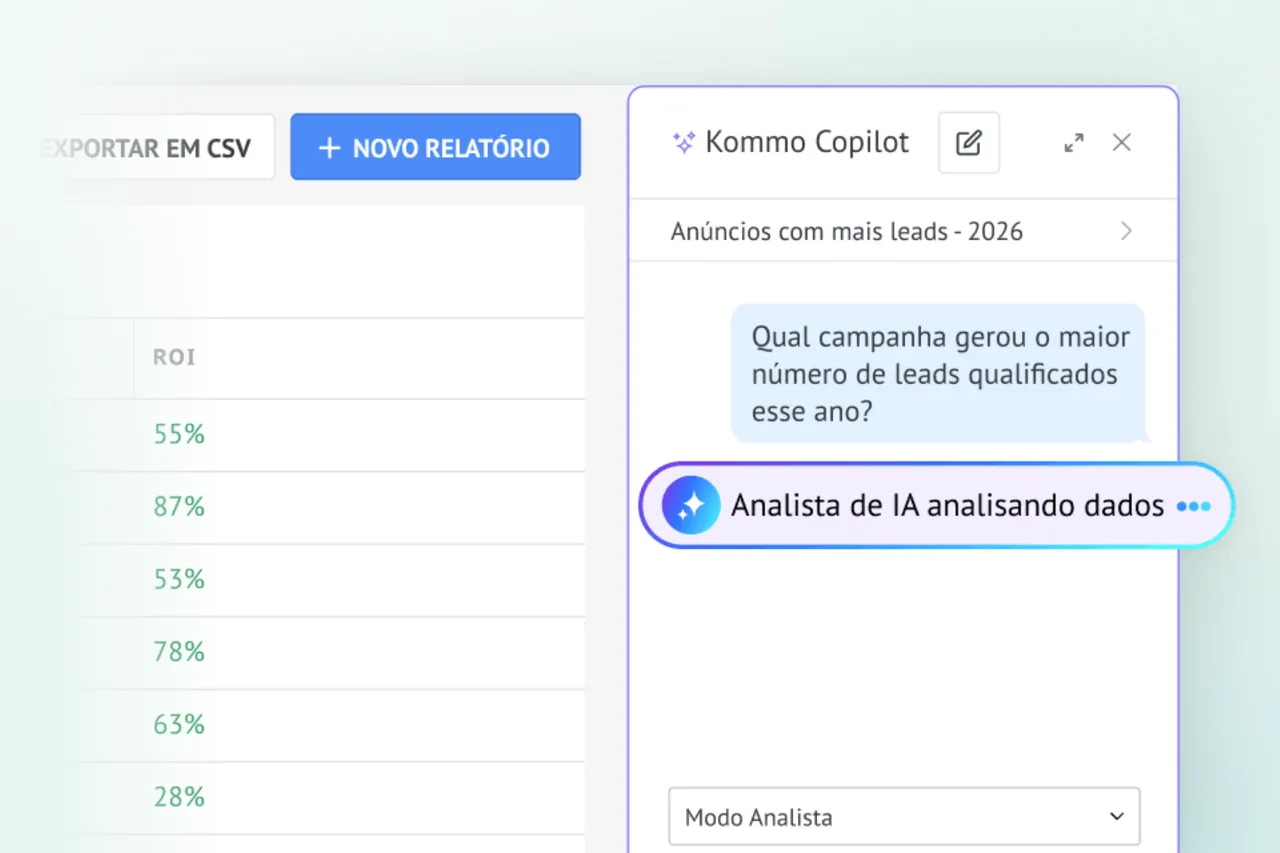Click the 55% ROI value
The image size is (1280, 853).
pyautogui.click(x=179, y=434)
